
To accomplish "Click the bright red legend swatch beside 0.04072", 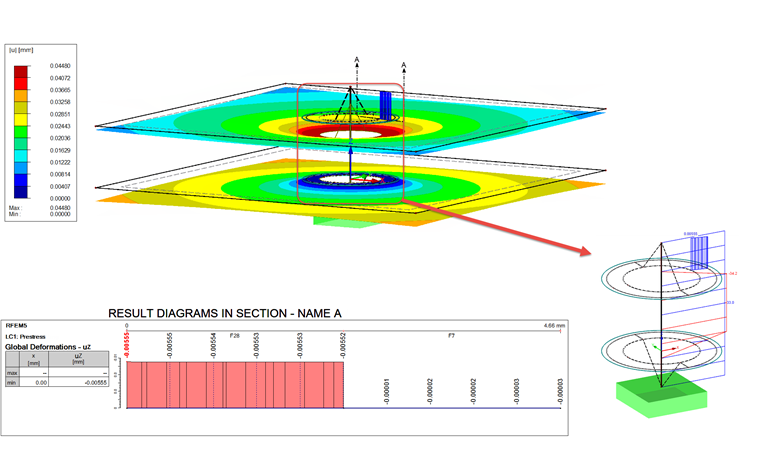I will 21,84.
